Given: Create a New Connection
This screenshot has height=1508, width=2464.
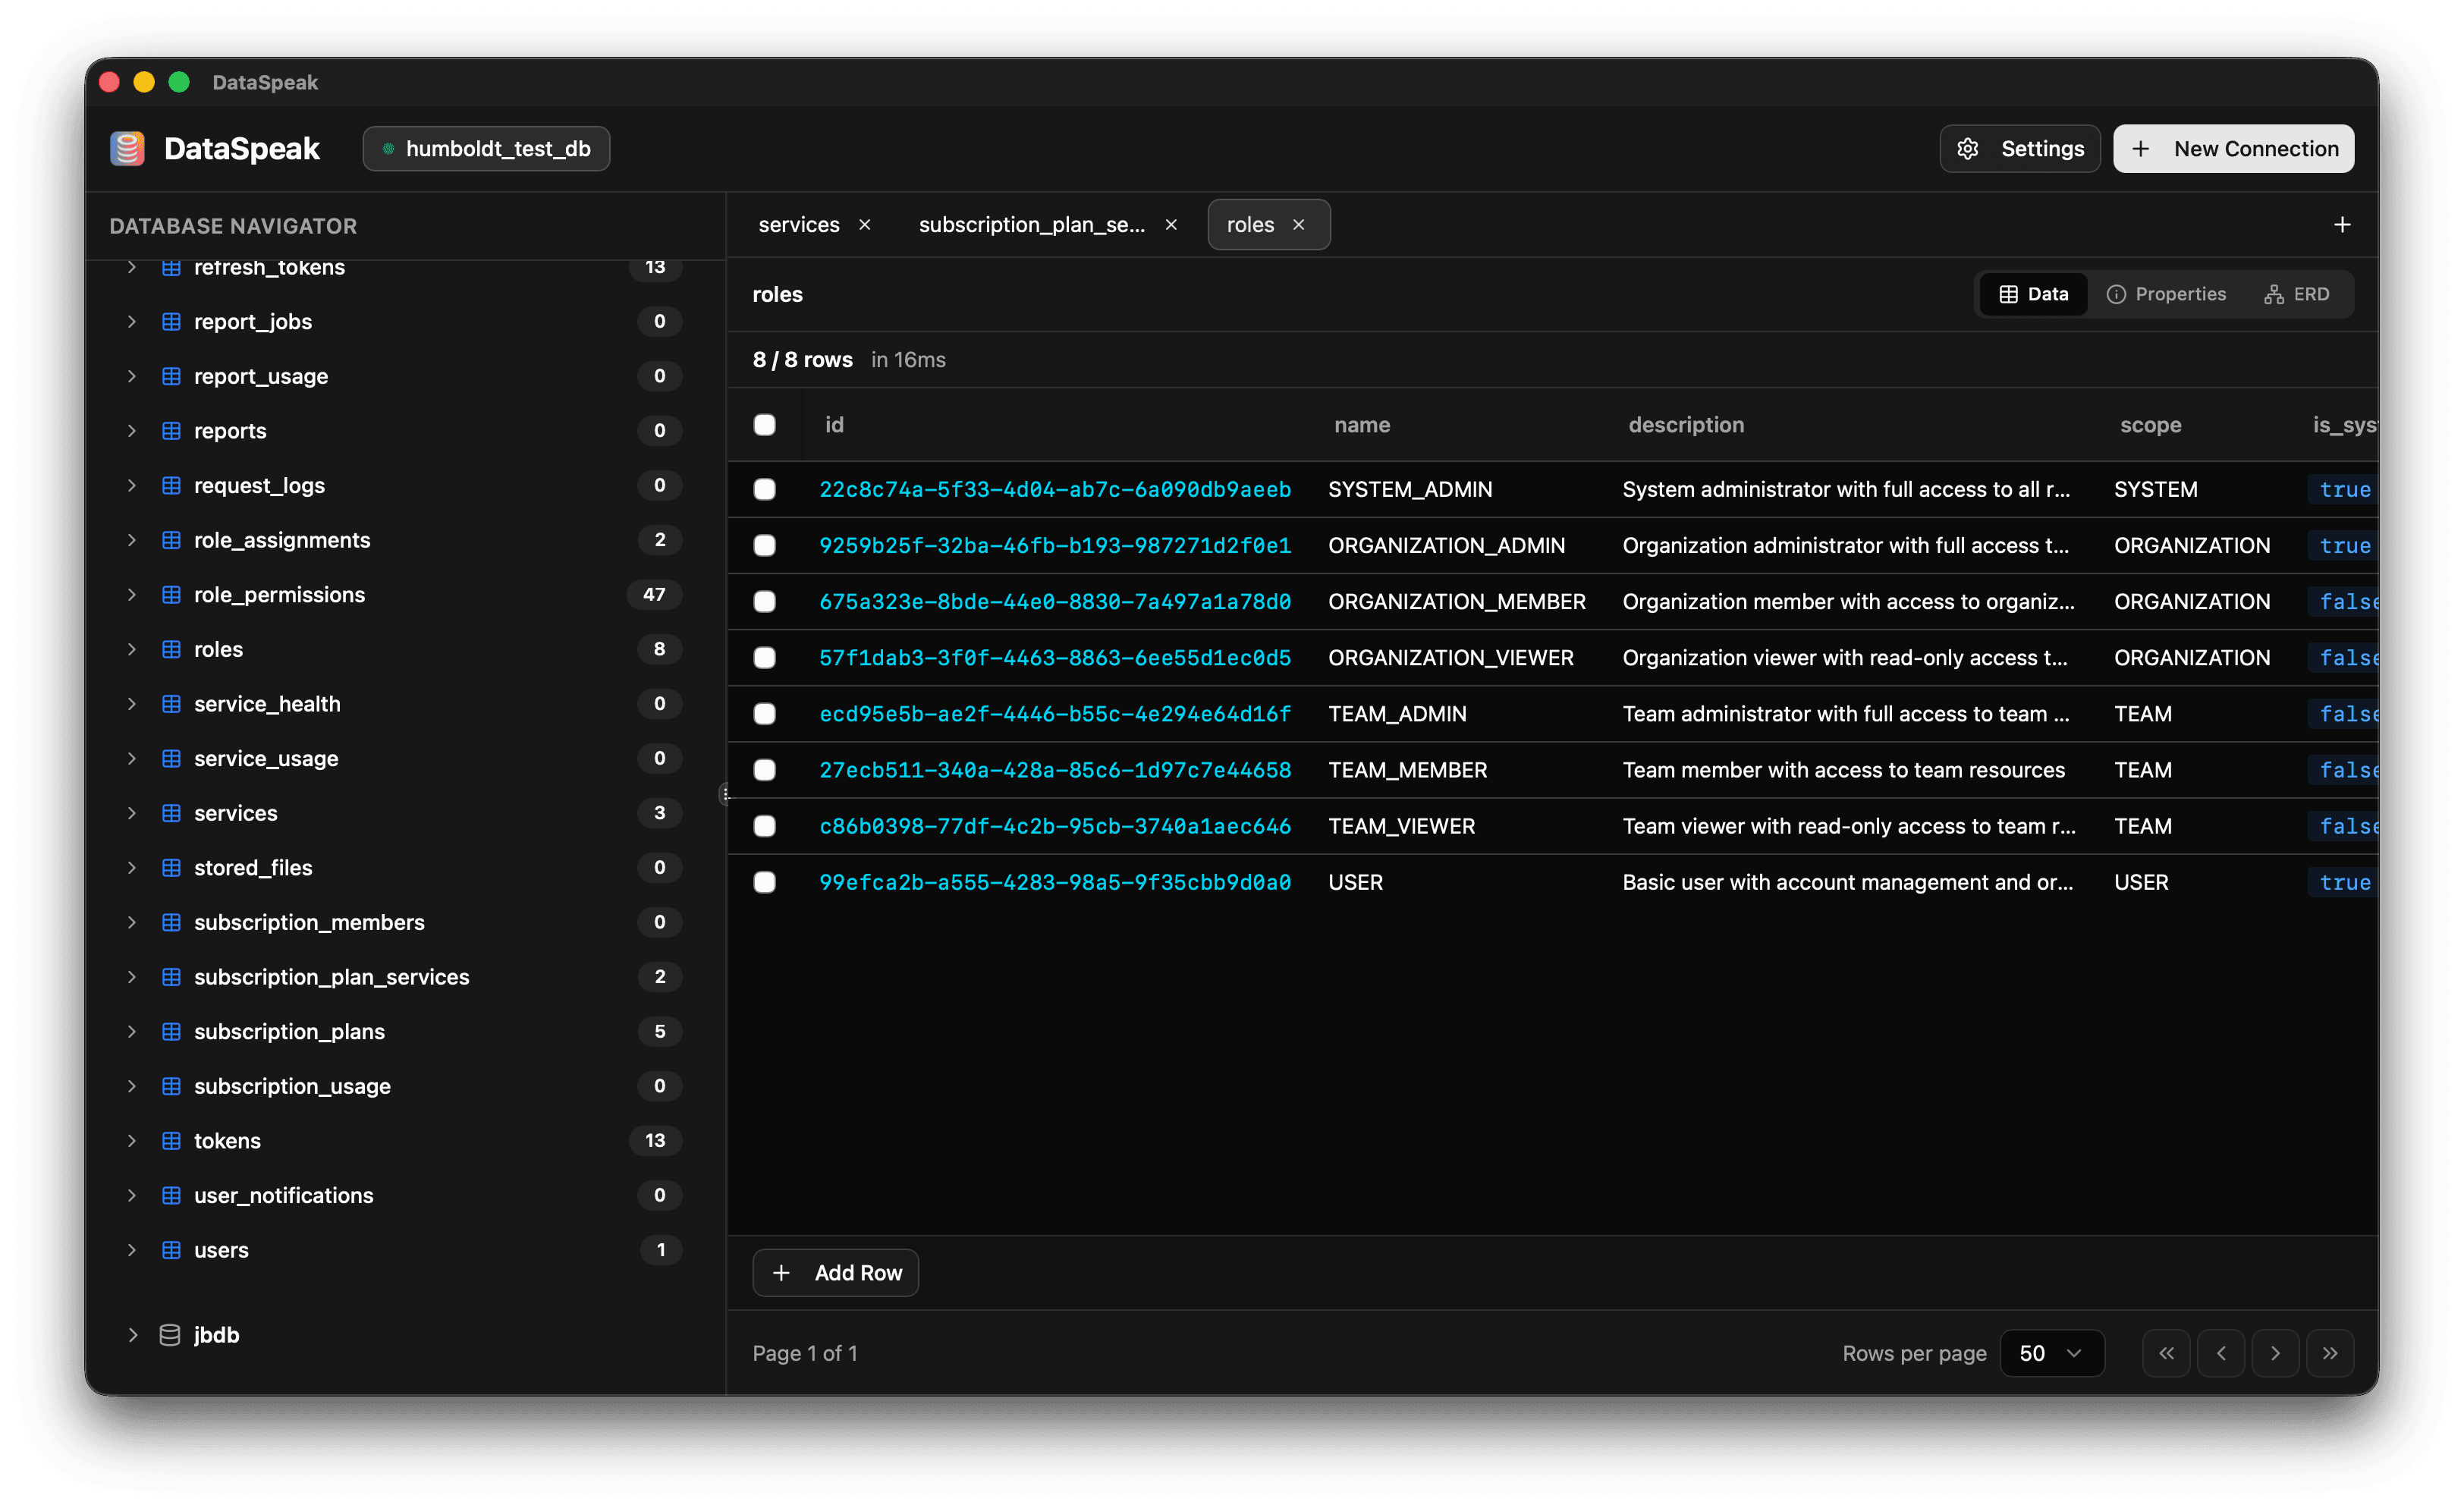Looking at the screenshot, I should click(2233, 148).
